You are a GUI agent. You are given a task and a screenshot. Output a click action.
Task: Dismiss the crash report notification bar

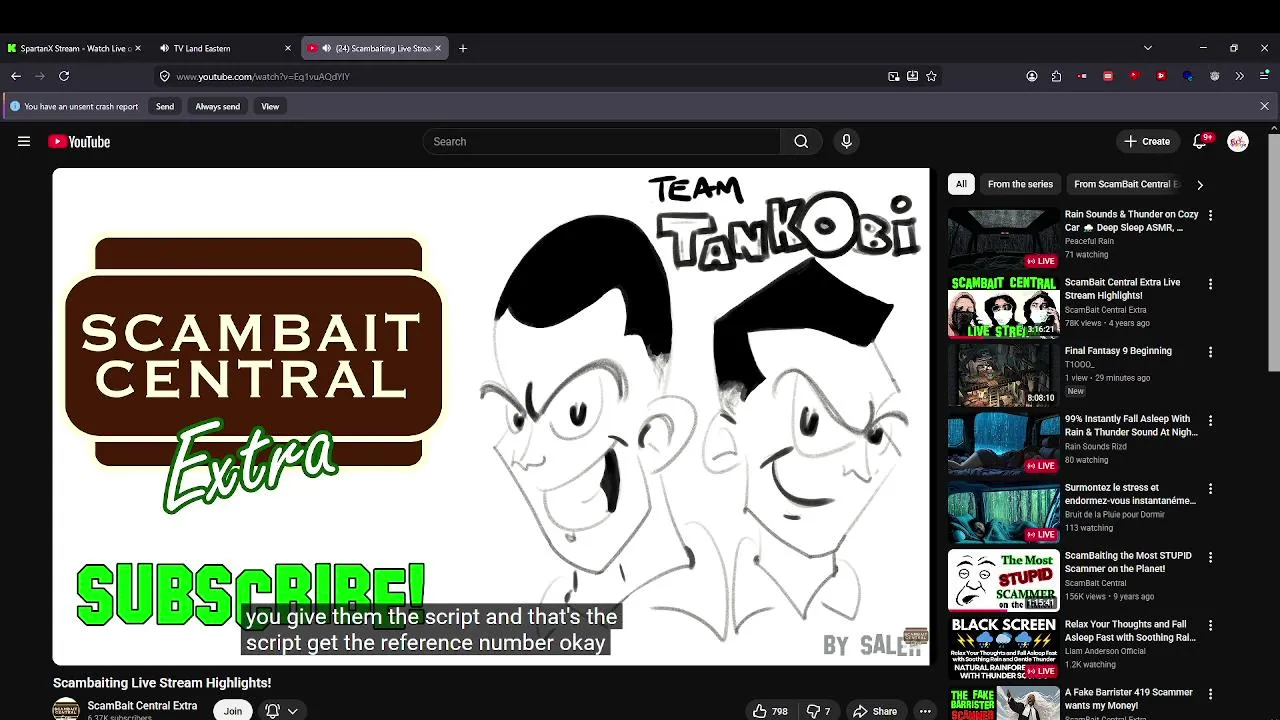pyautogui.click(x=1264, y=106)
